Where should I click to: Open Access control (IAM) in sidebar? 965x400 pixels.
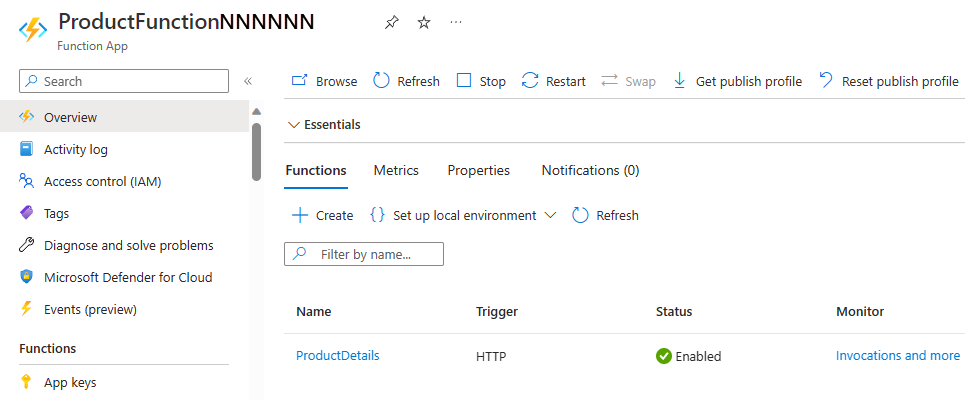102,181
